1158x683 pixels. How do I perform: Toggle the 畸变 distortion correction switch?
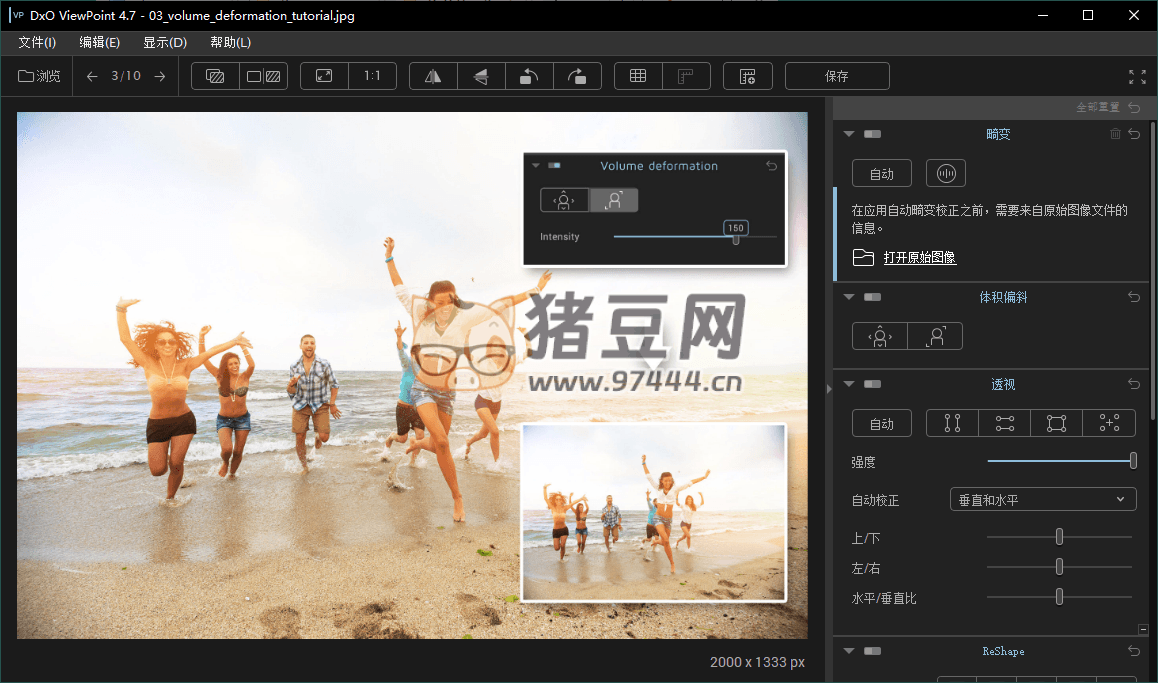point(873,134)
